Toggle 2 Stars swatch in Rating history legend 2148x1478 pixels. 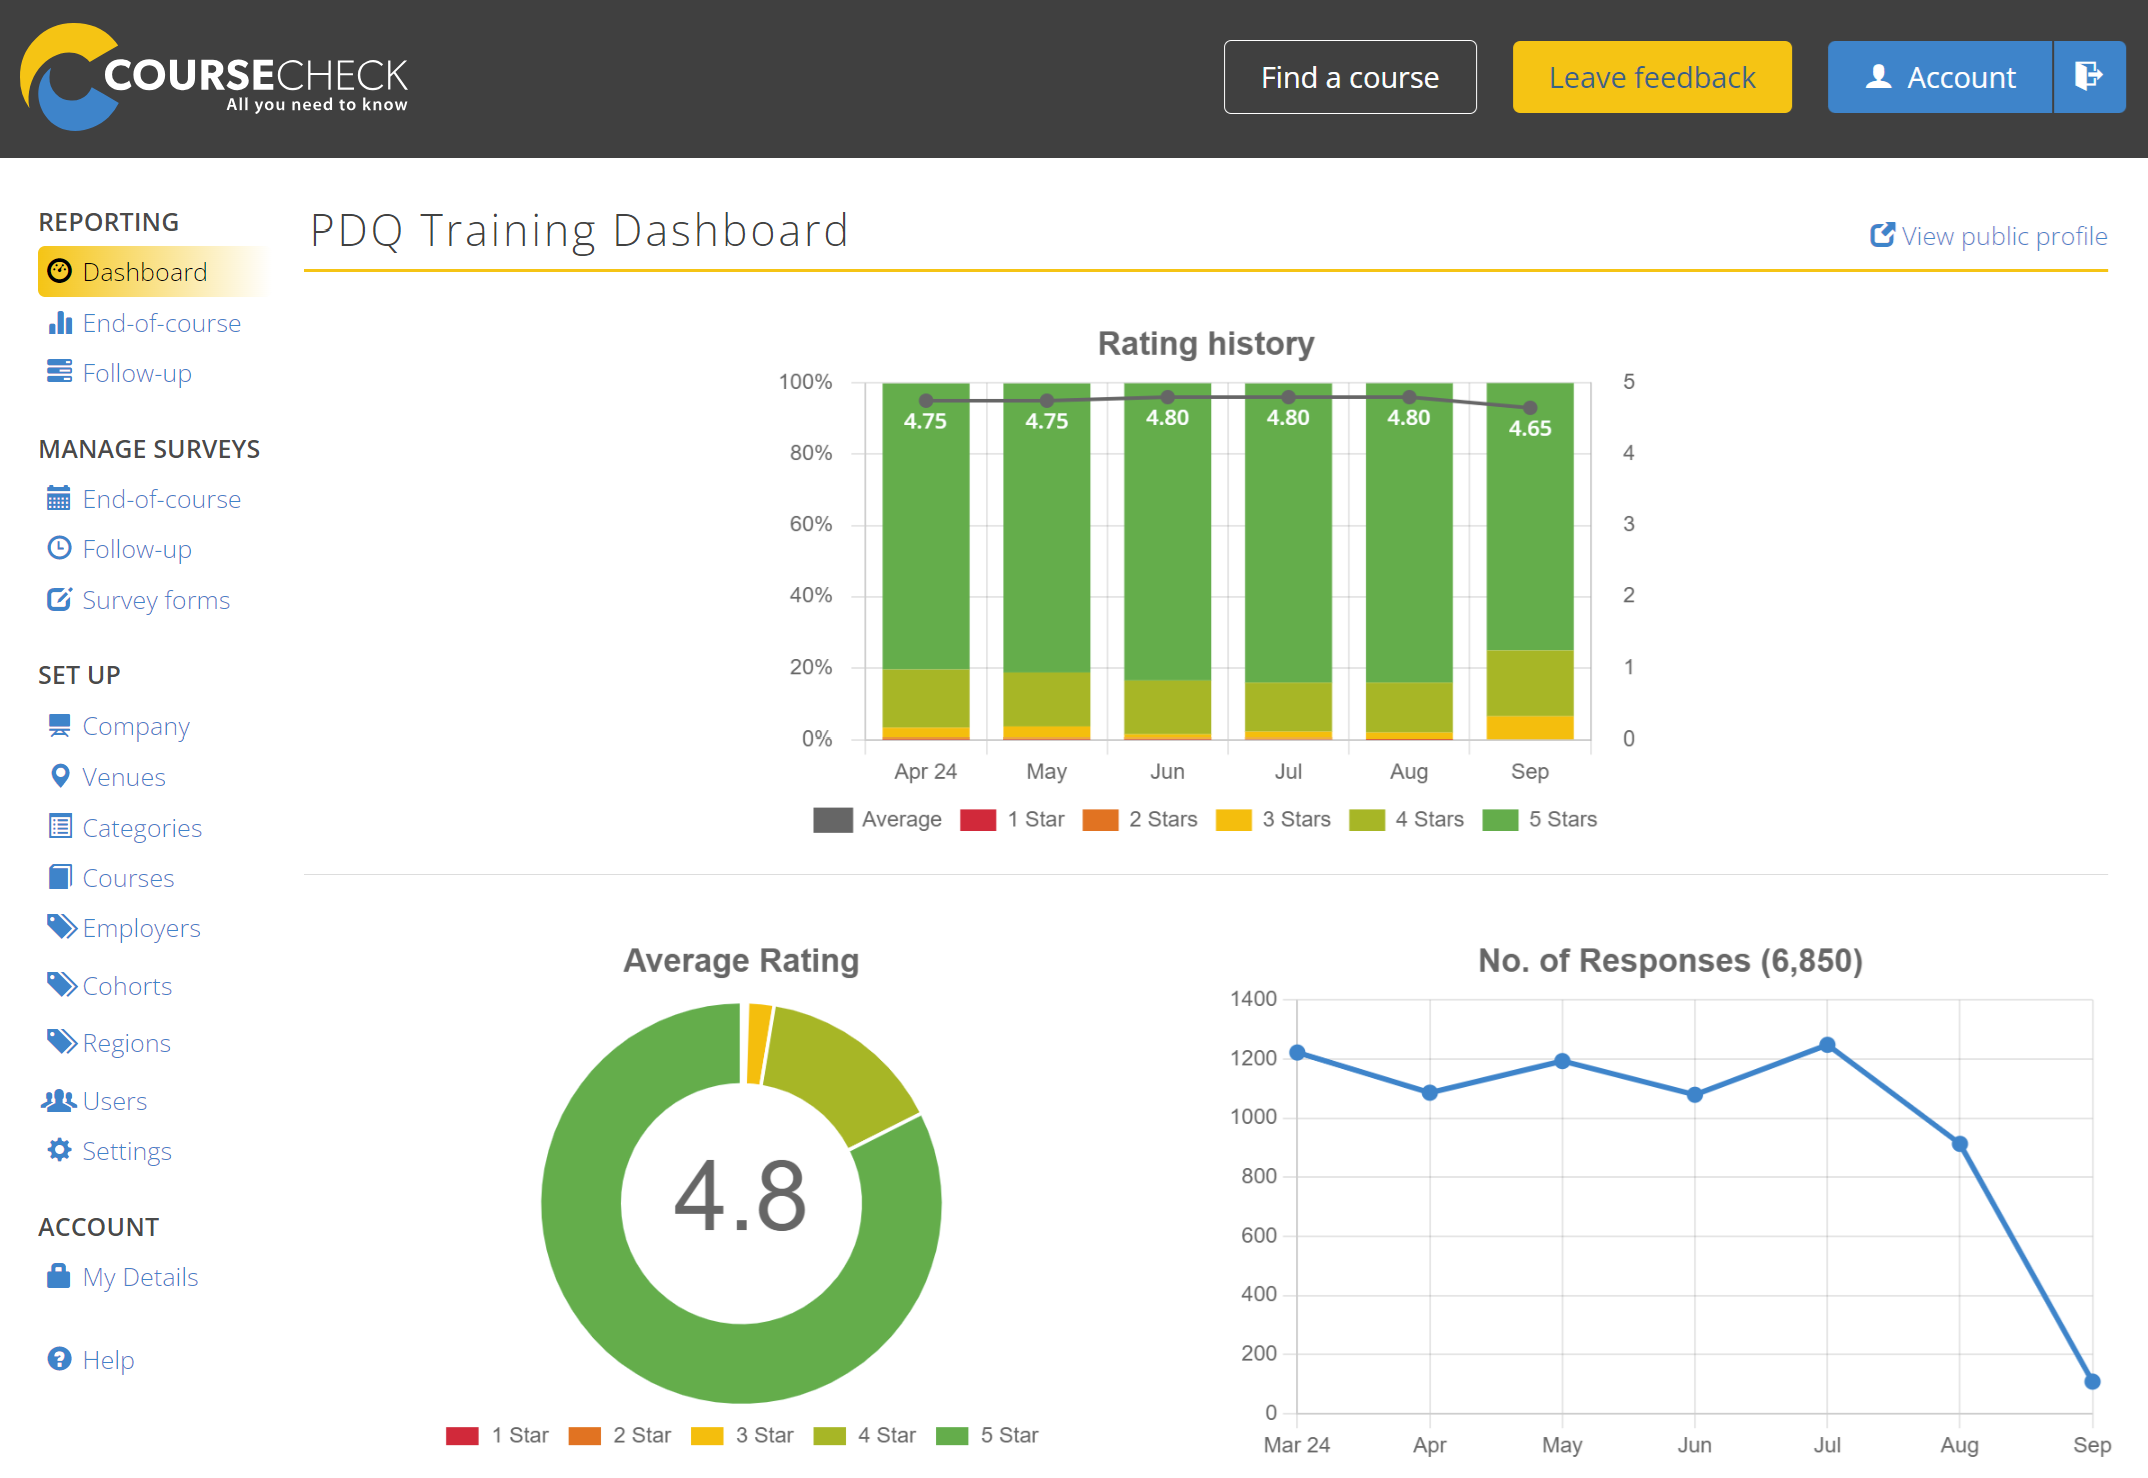[1100, 820]
